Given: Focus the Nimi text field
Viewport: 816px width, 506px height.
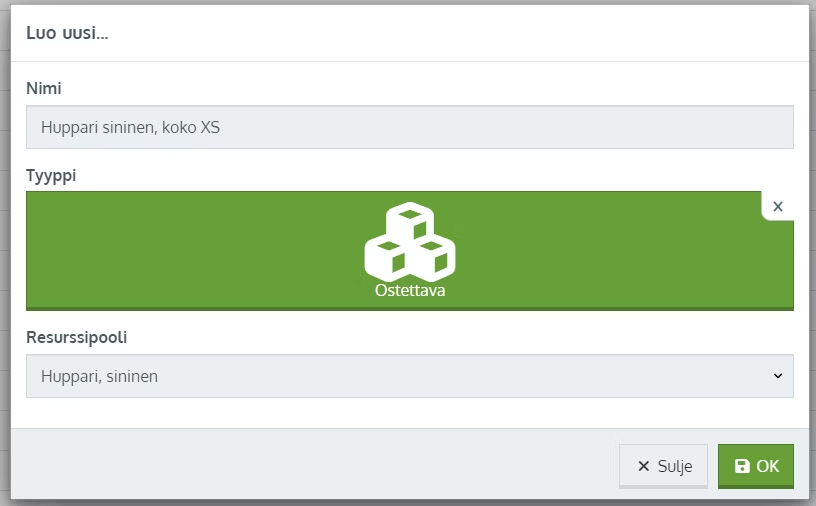Looking at the screenshot, I should pyautogui.click(x=410, y=127).
